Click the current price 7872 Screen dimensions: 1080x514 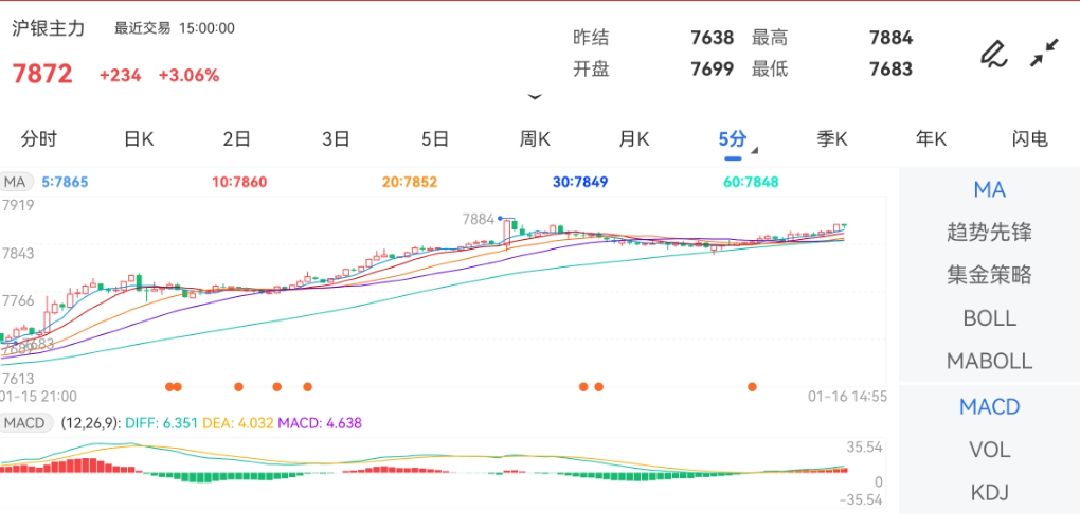point(42,73)
